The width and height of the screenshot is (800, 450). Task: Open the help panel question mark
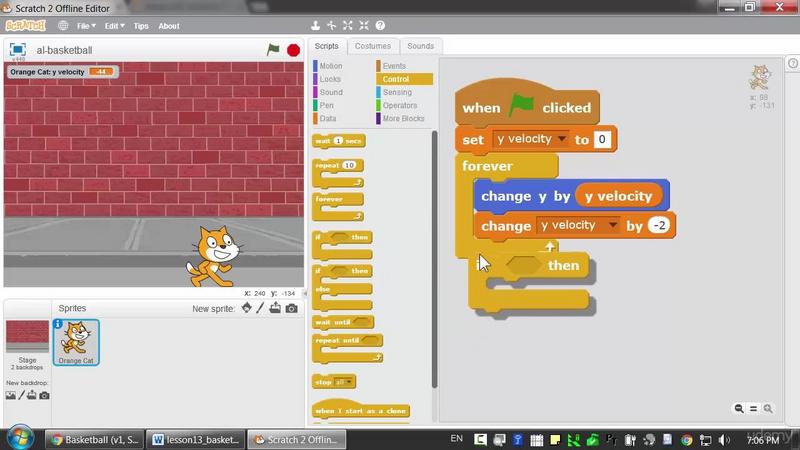(x=793, y=63)
